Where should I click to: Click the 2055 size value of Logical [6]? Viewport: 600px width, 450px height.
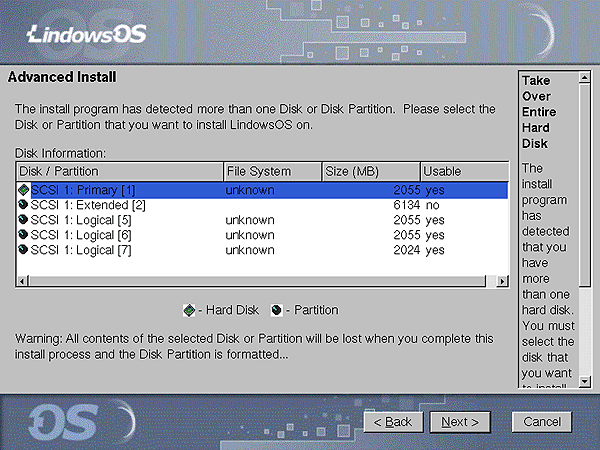(x=407, y=235)
